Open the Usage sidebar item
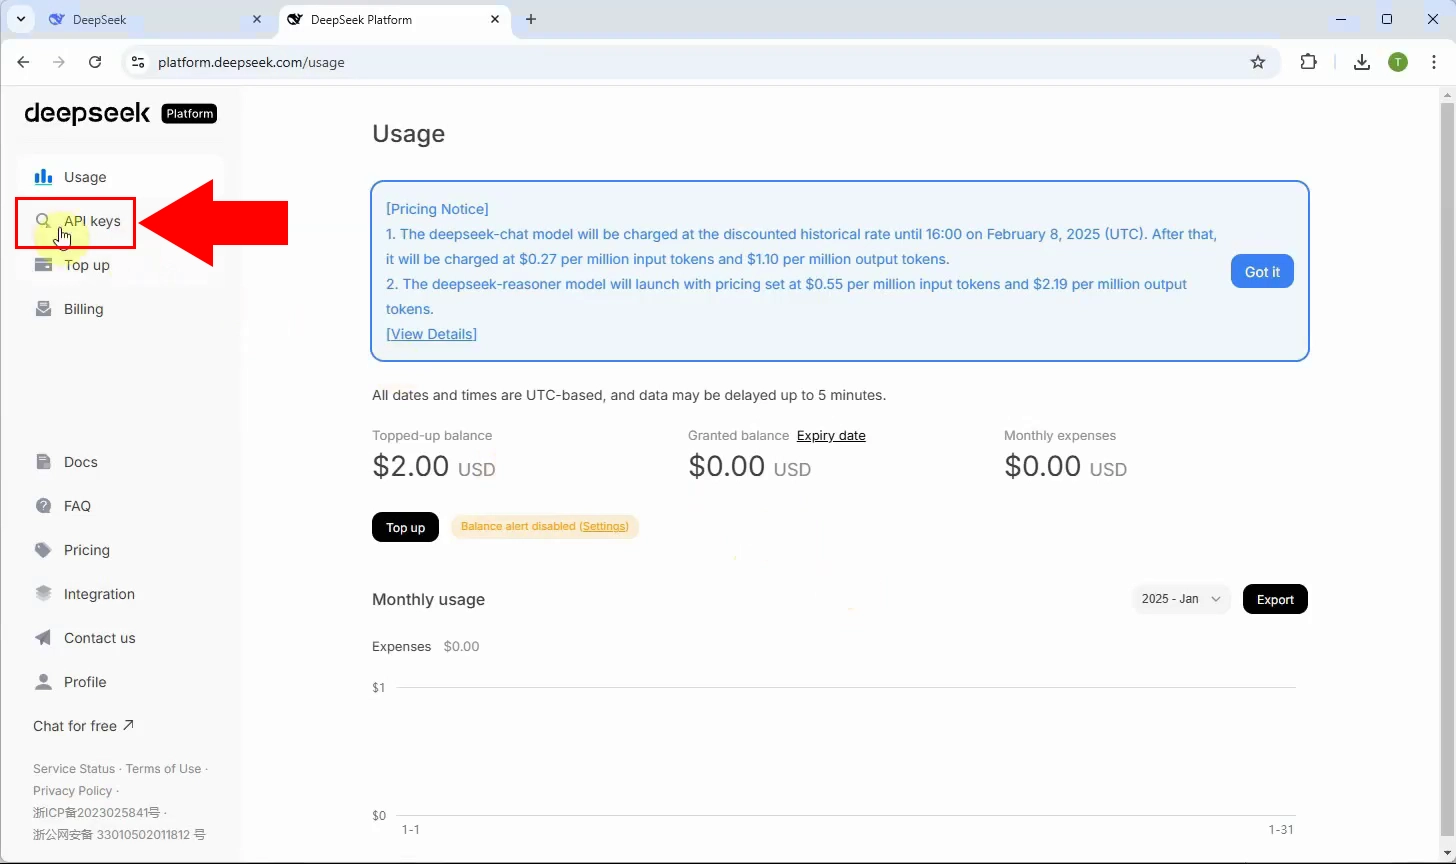The height and width of the screenshot is (864, 1456). [x=122, y=177]
